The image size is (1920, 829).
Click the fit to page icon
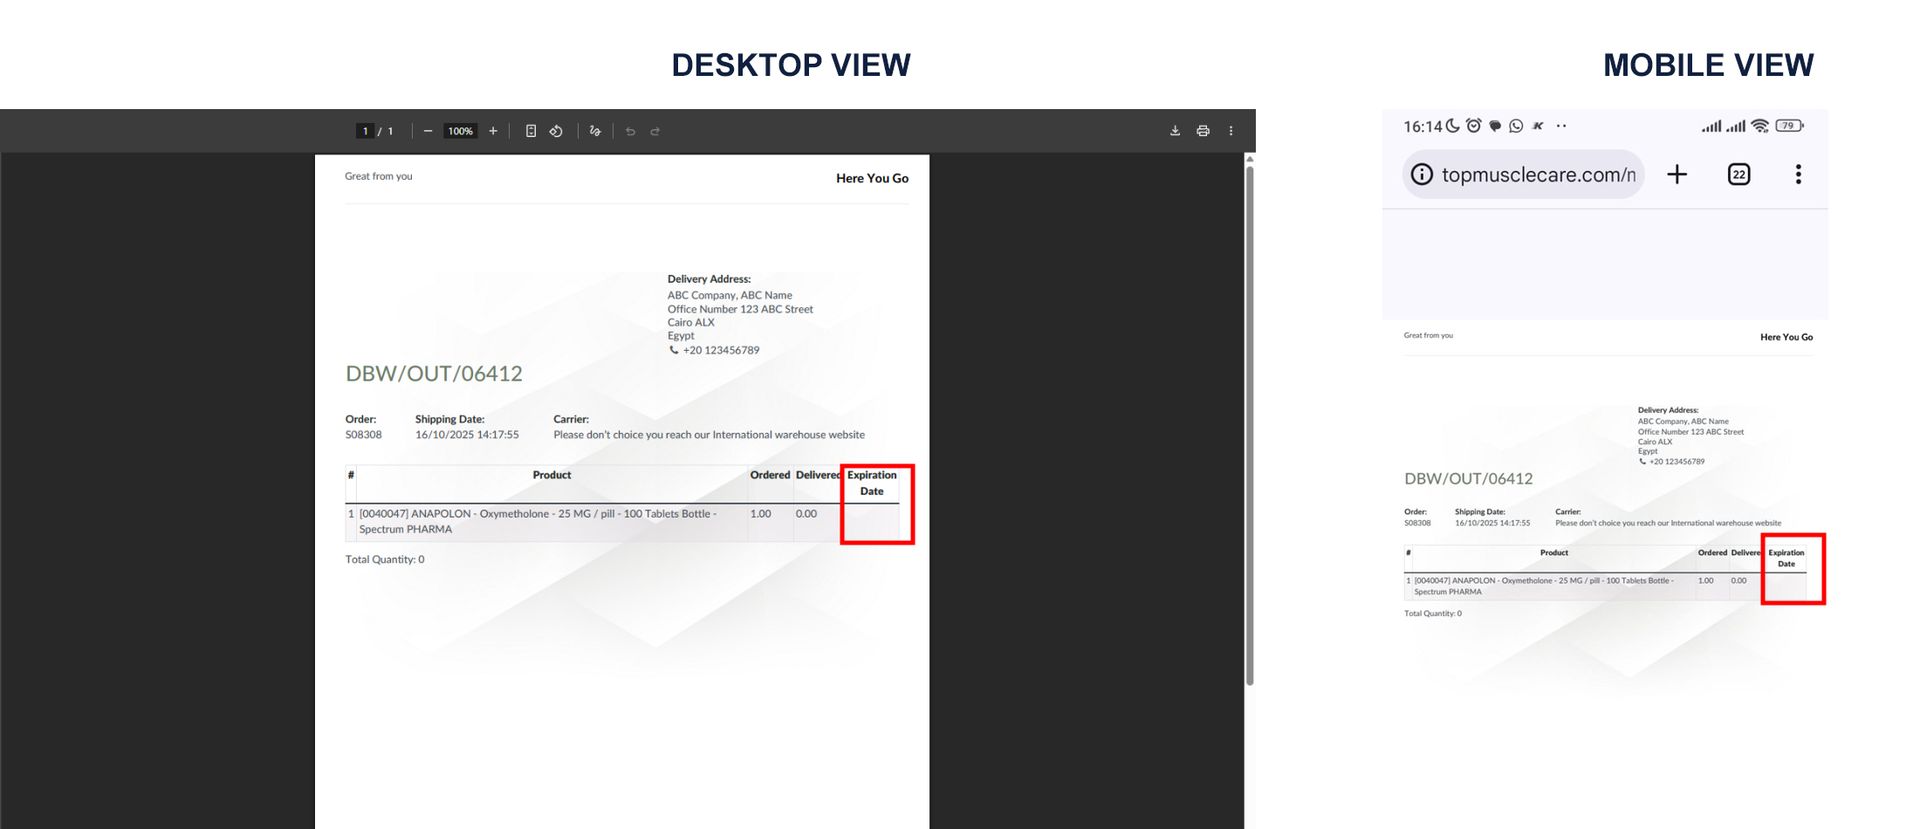(531, 131)
